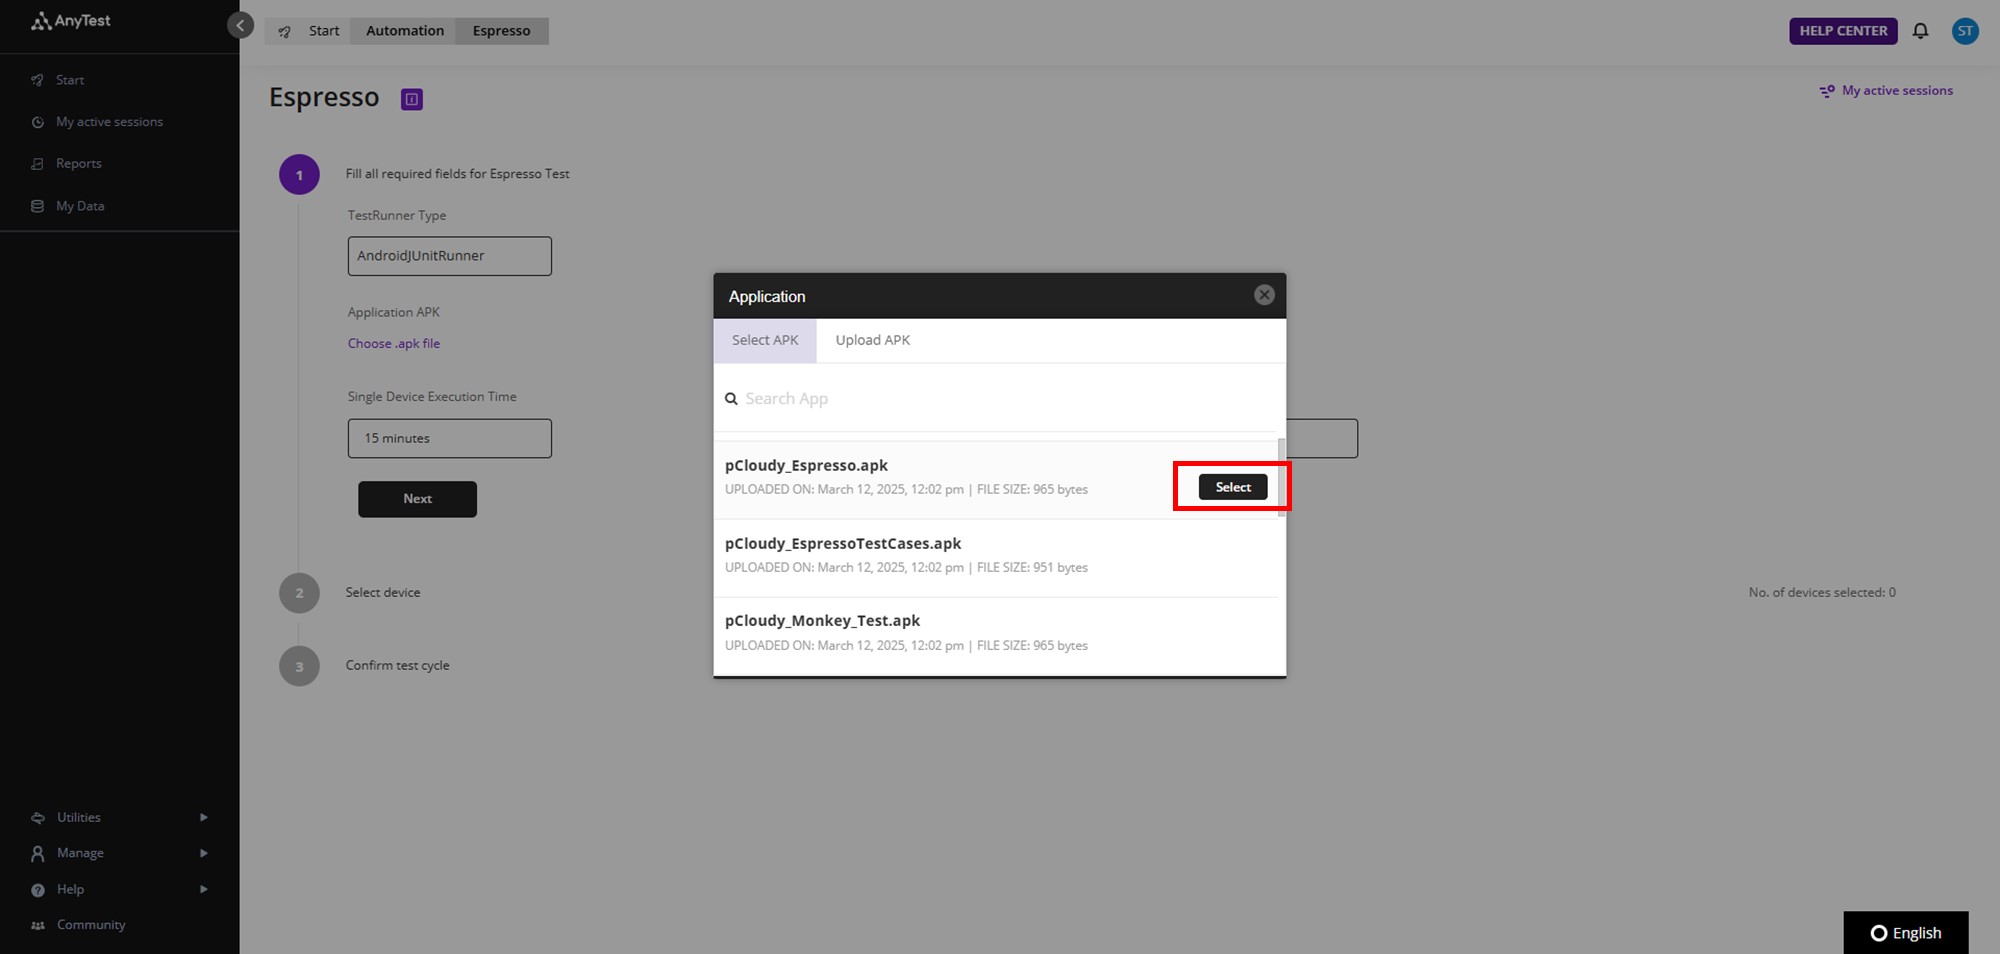Click the Start rocket icon in sidebar
This screenshot has height=954, width=2000.
pyautogui.click(x=38, y=80)
